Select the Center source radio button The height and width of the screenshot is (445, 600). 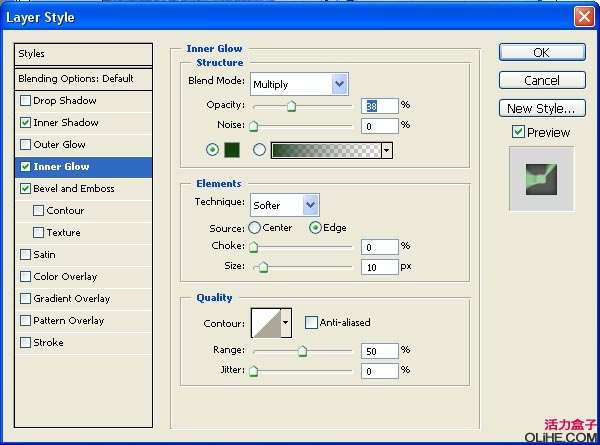(x=254, y=228)
